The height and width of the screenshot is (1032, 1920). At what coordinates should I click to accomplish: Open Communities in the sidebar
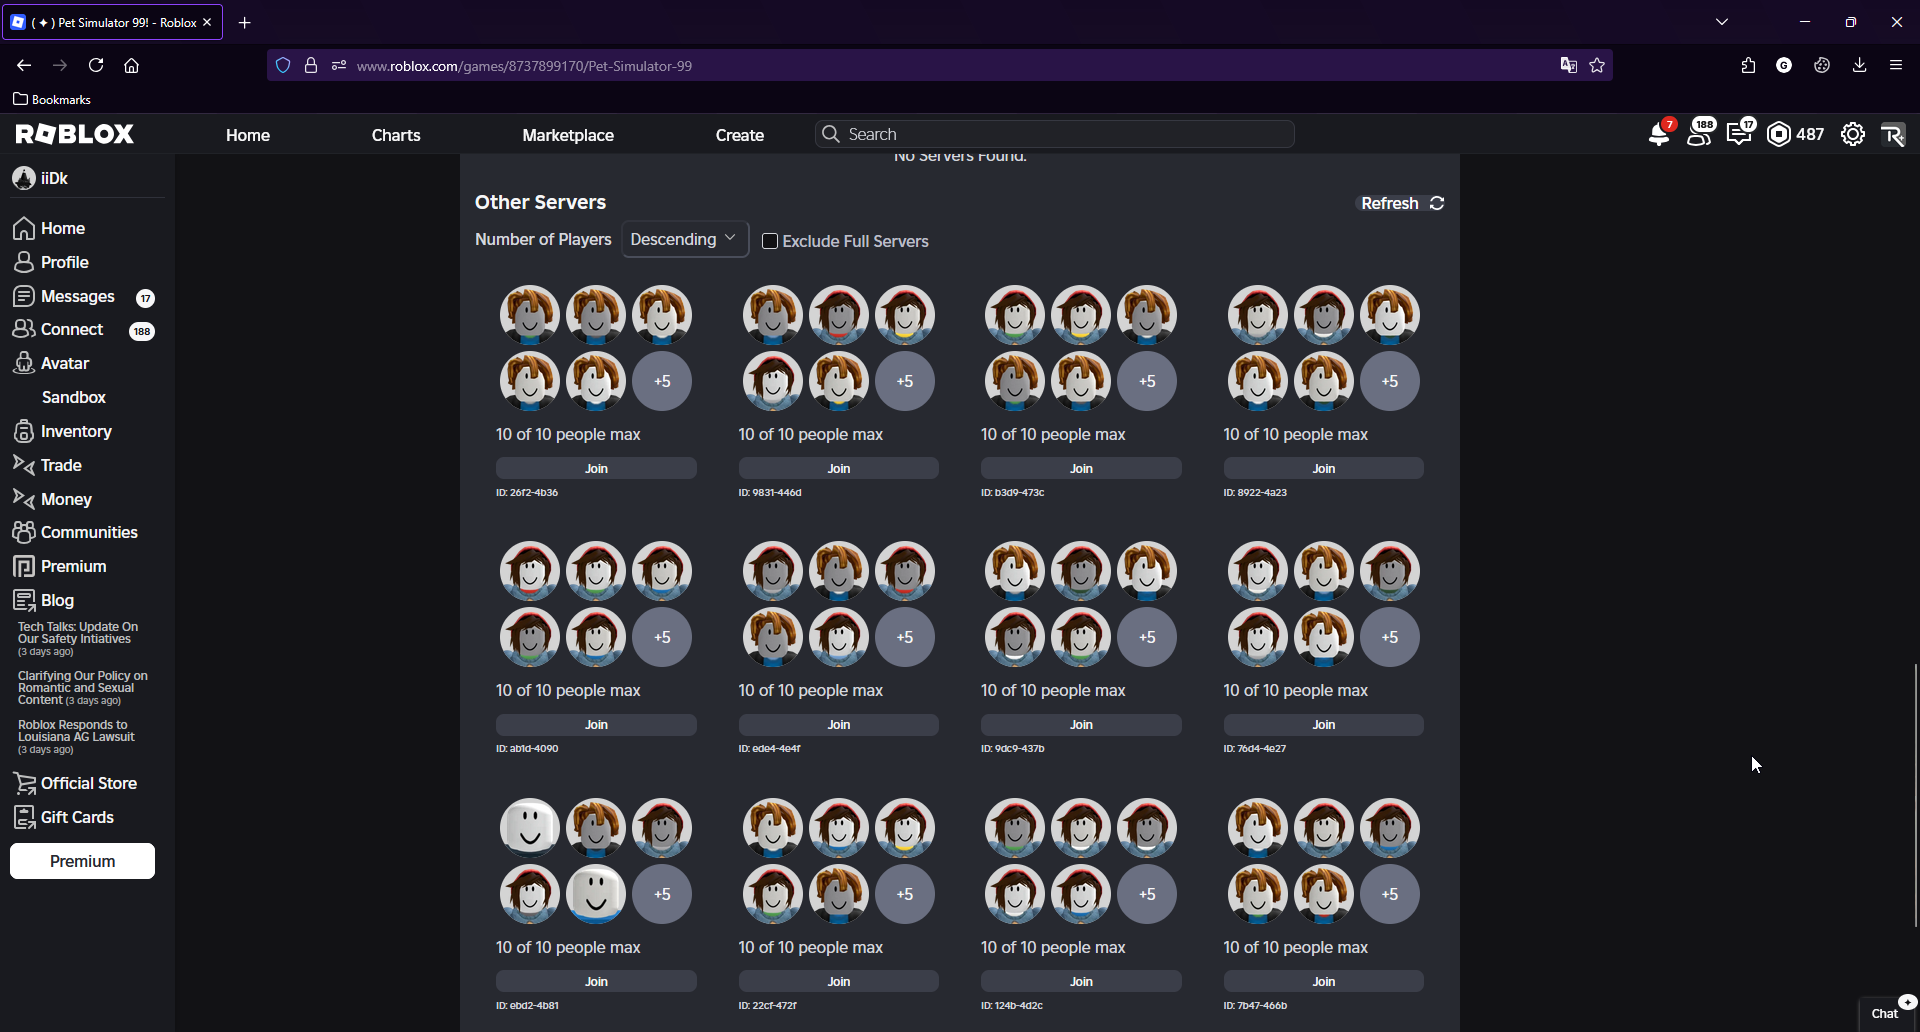75,532
